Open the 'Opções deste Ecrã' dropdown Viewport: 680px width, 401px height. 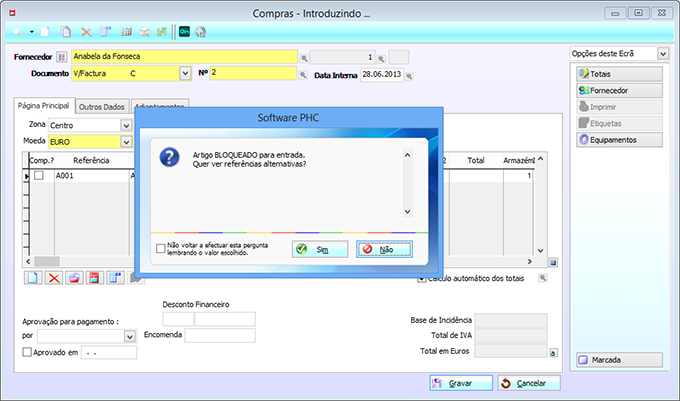click(663, 54)
